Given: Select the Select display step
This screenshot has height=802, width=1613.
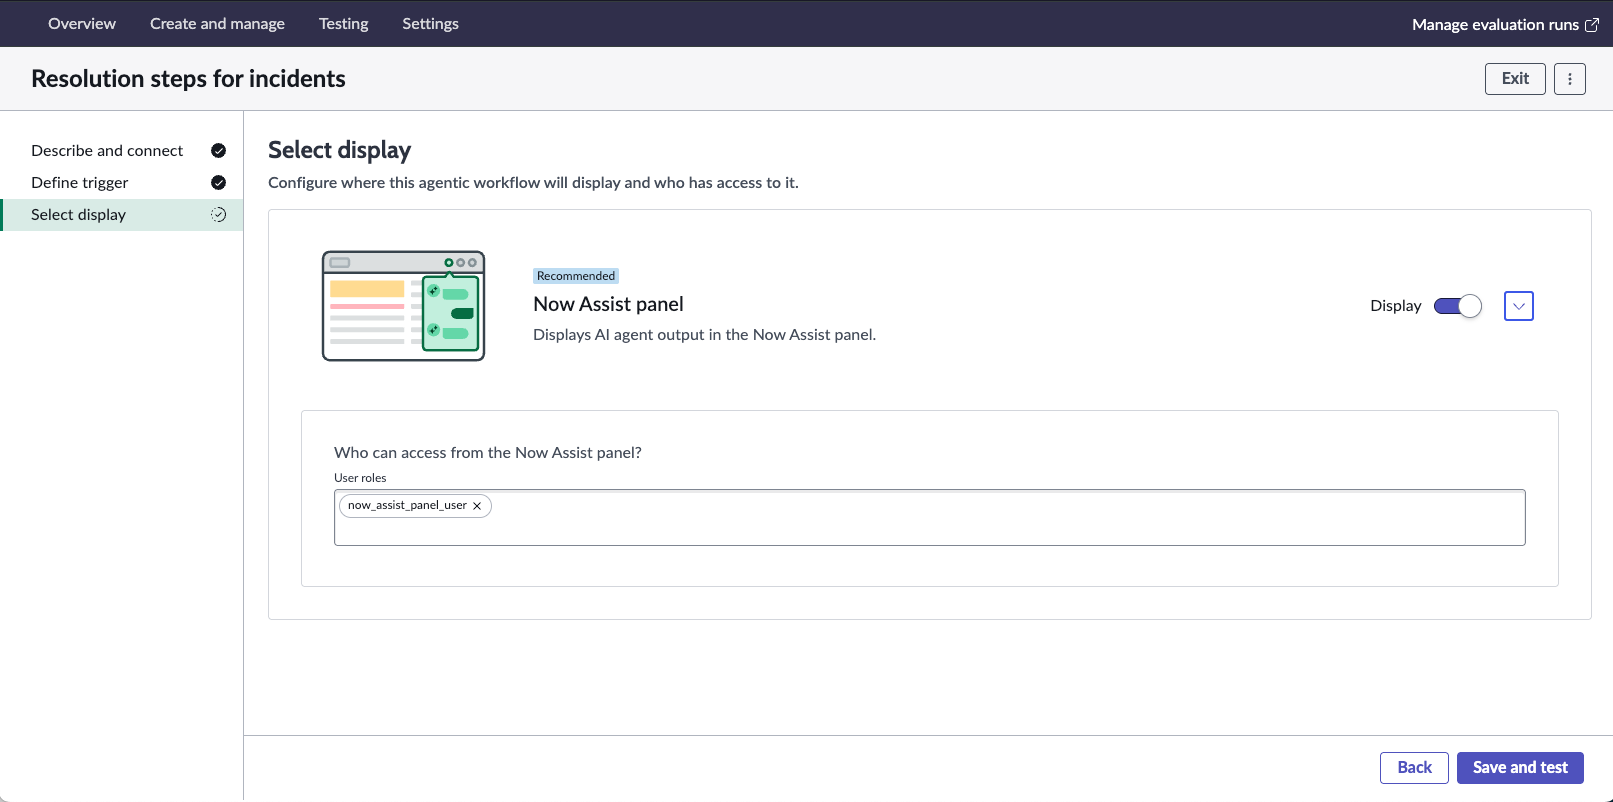Looking at the screenshot, I should tap(122, 214).
